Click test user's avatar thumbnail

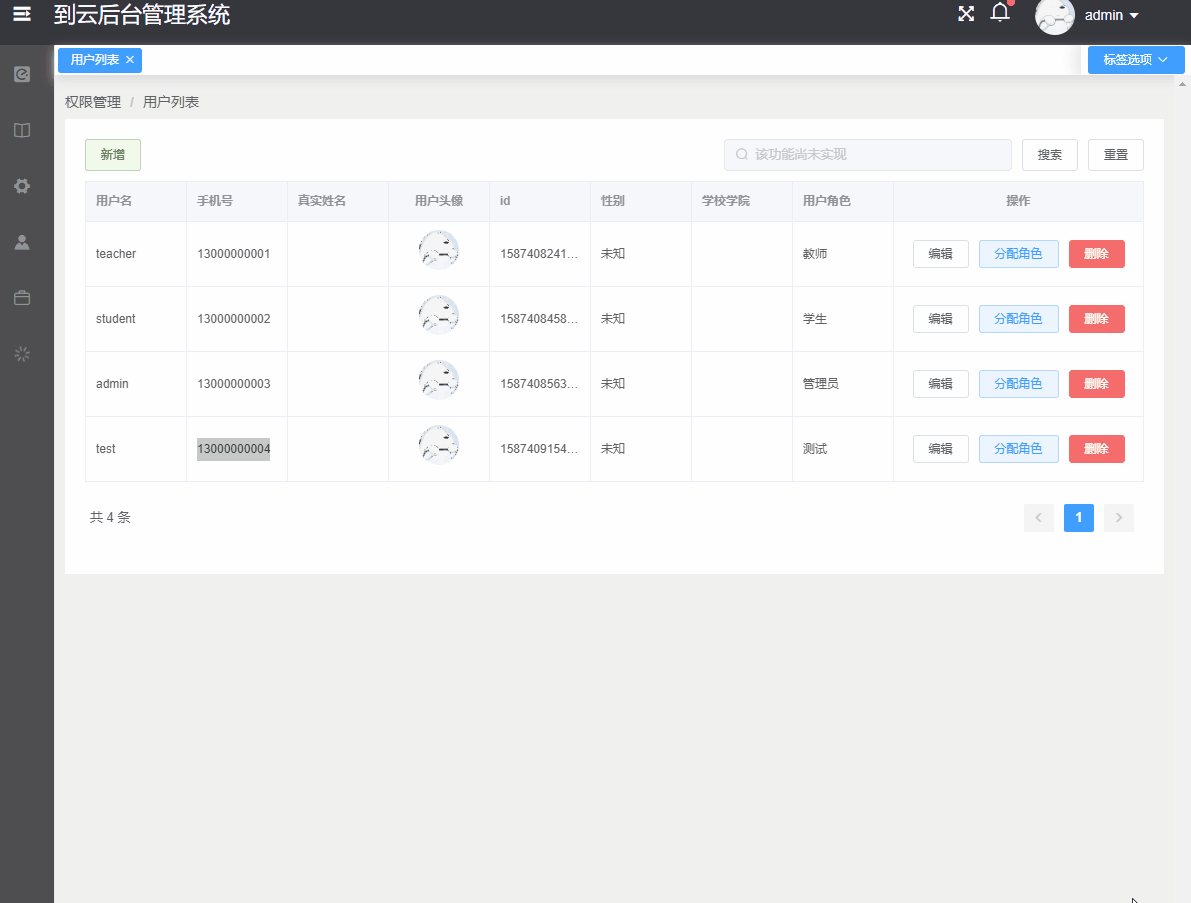click(439, 445)
